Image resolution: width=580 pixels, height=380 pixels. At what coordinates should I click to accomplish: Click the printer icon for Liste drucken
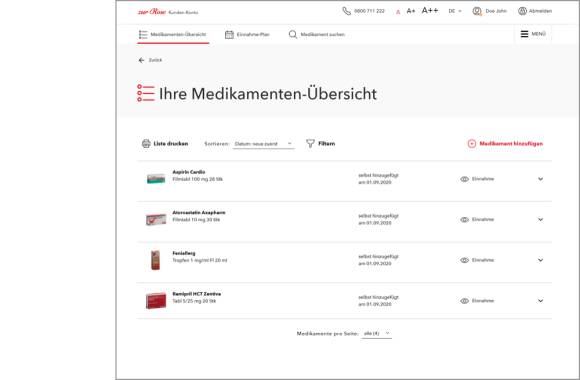[x=146, y=144]
